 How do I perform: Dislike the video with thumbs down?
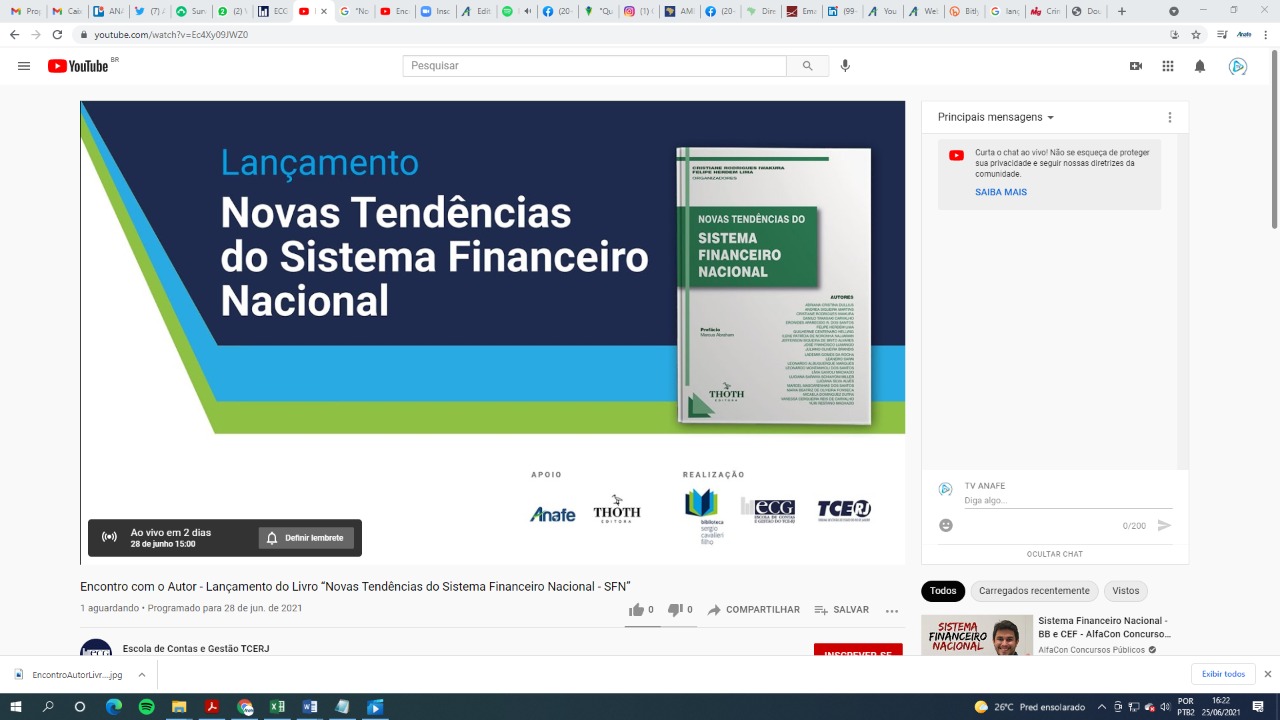[676, 610]
